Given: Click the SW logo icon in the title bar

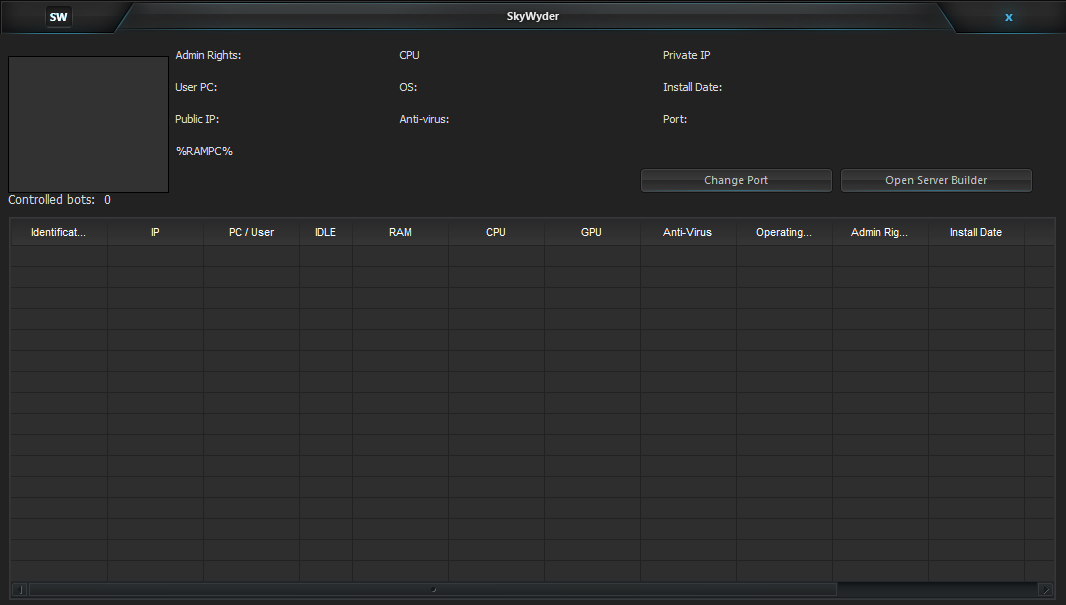Looking at the screenshot, I should 59,17.
